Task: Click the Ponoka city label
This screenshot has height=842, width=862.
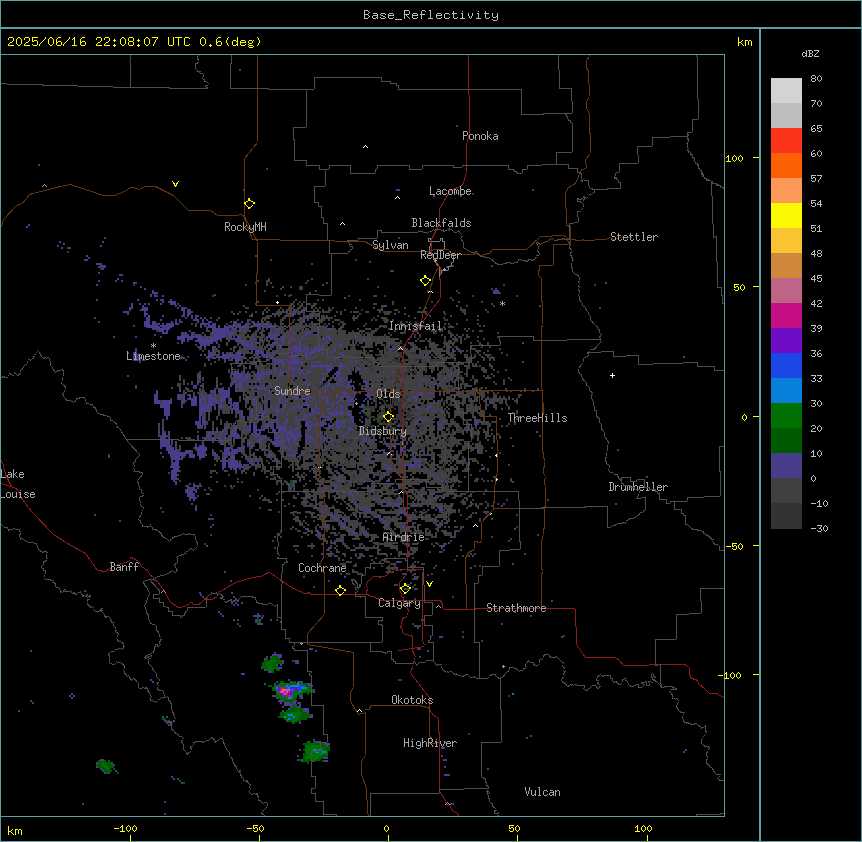Action: 480,136
